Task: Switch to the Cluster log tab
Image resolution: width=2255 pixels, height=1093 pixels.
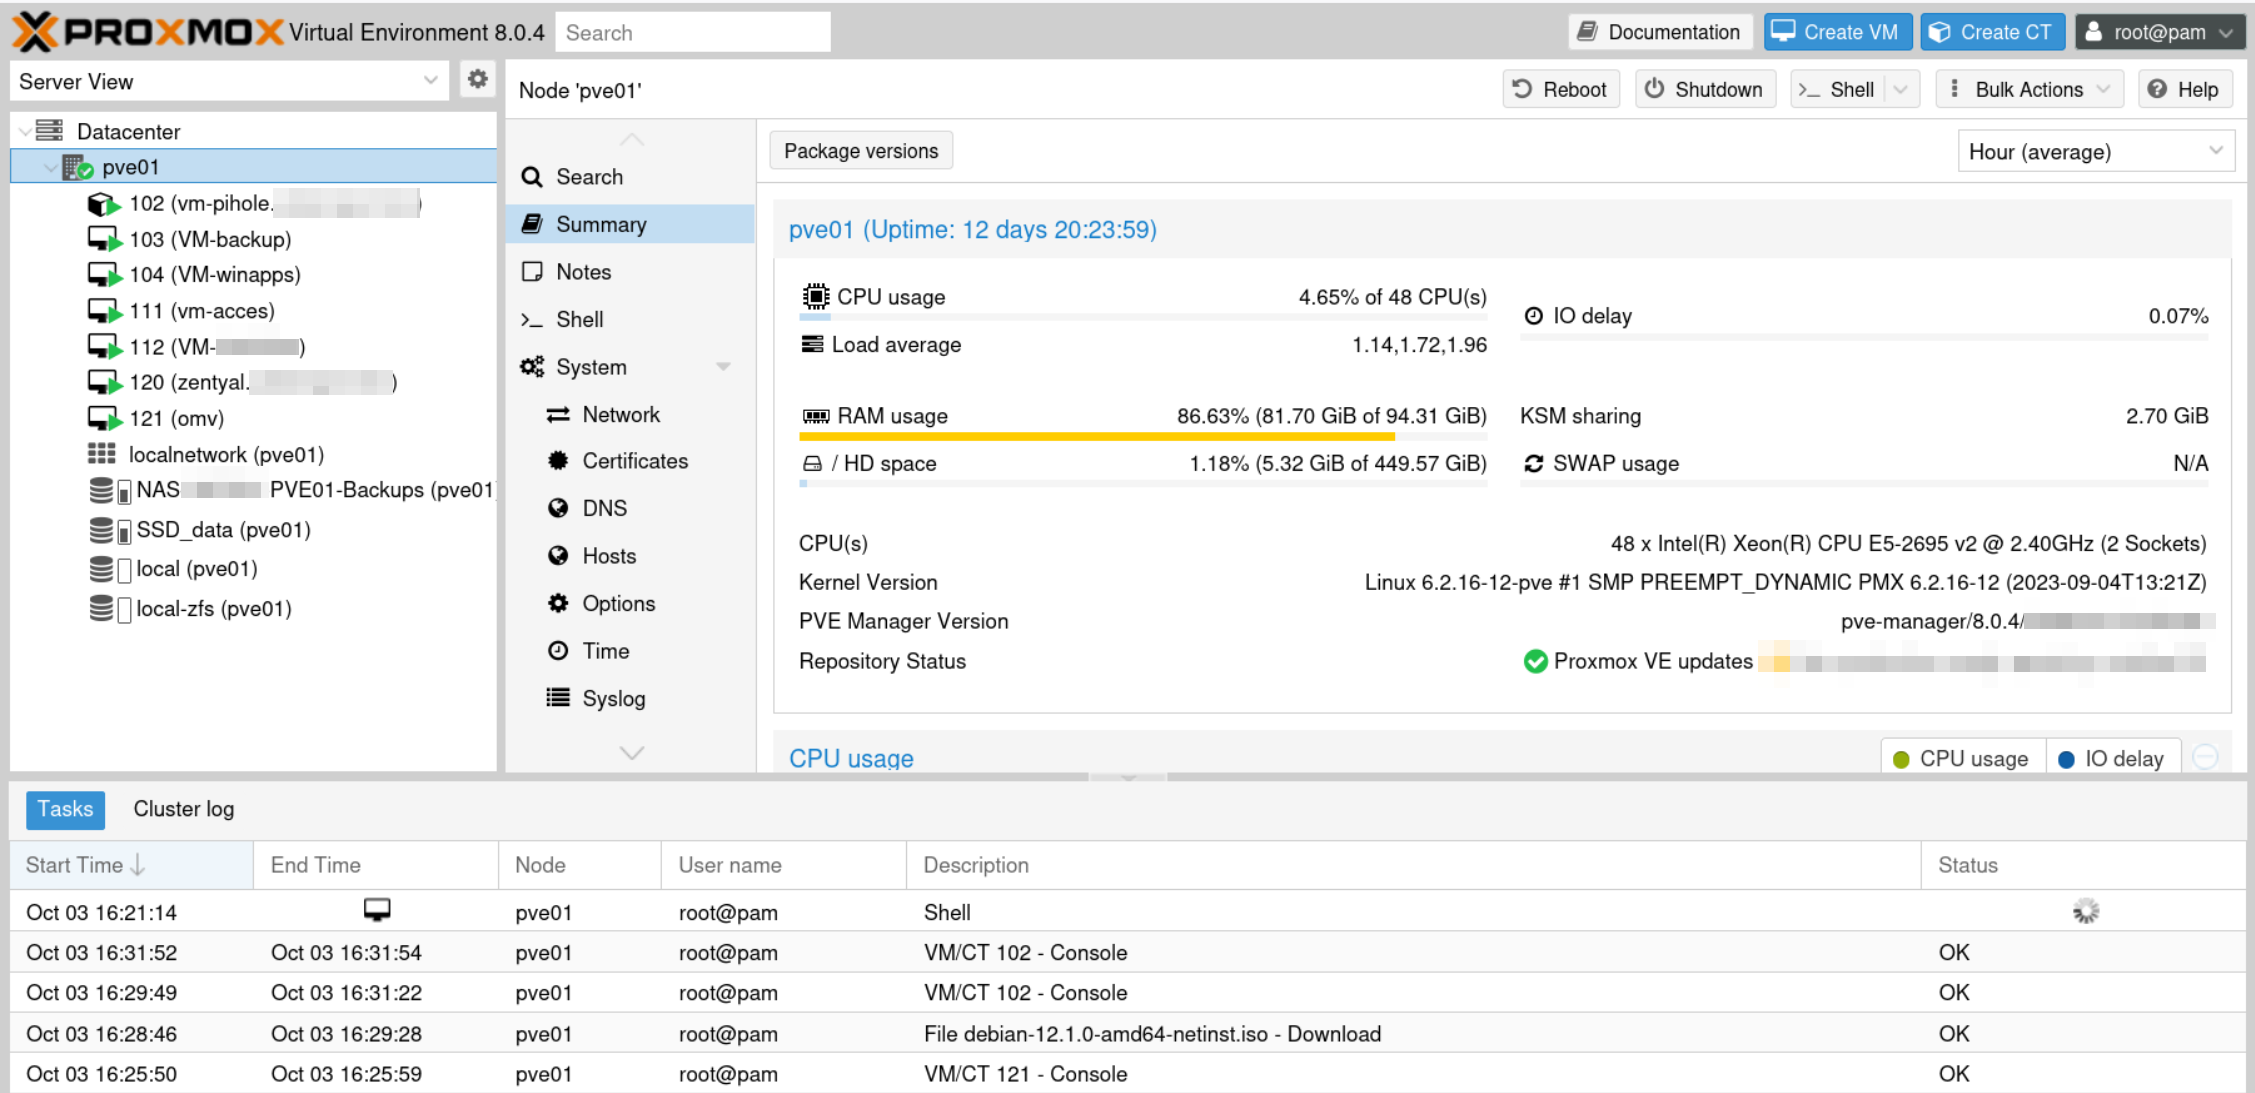Action: [x=184, y=809]
